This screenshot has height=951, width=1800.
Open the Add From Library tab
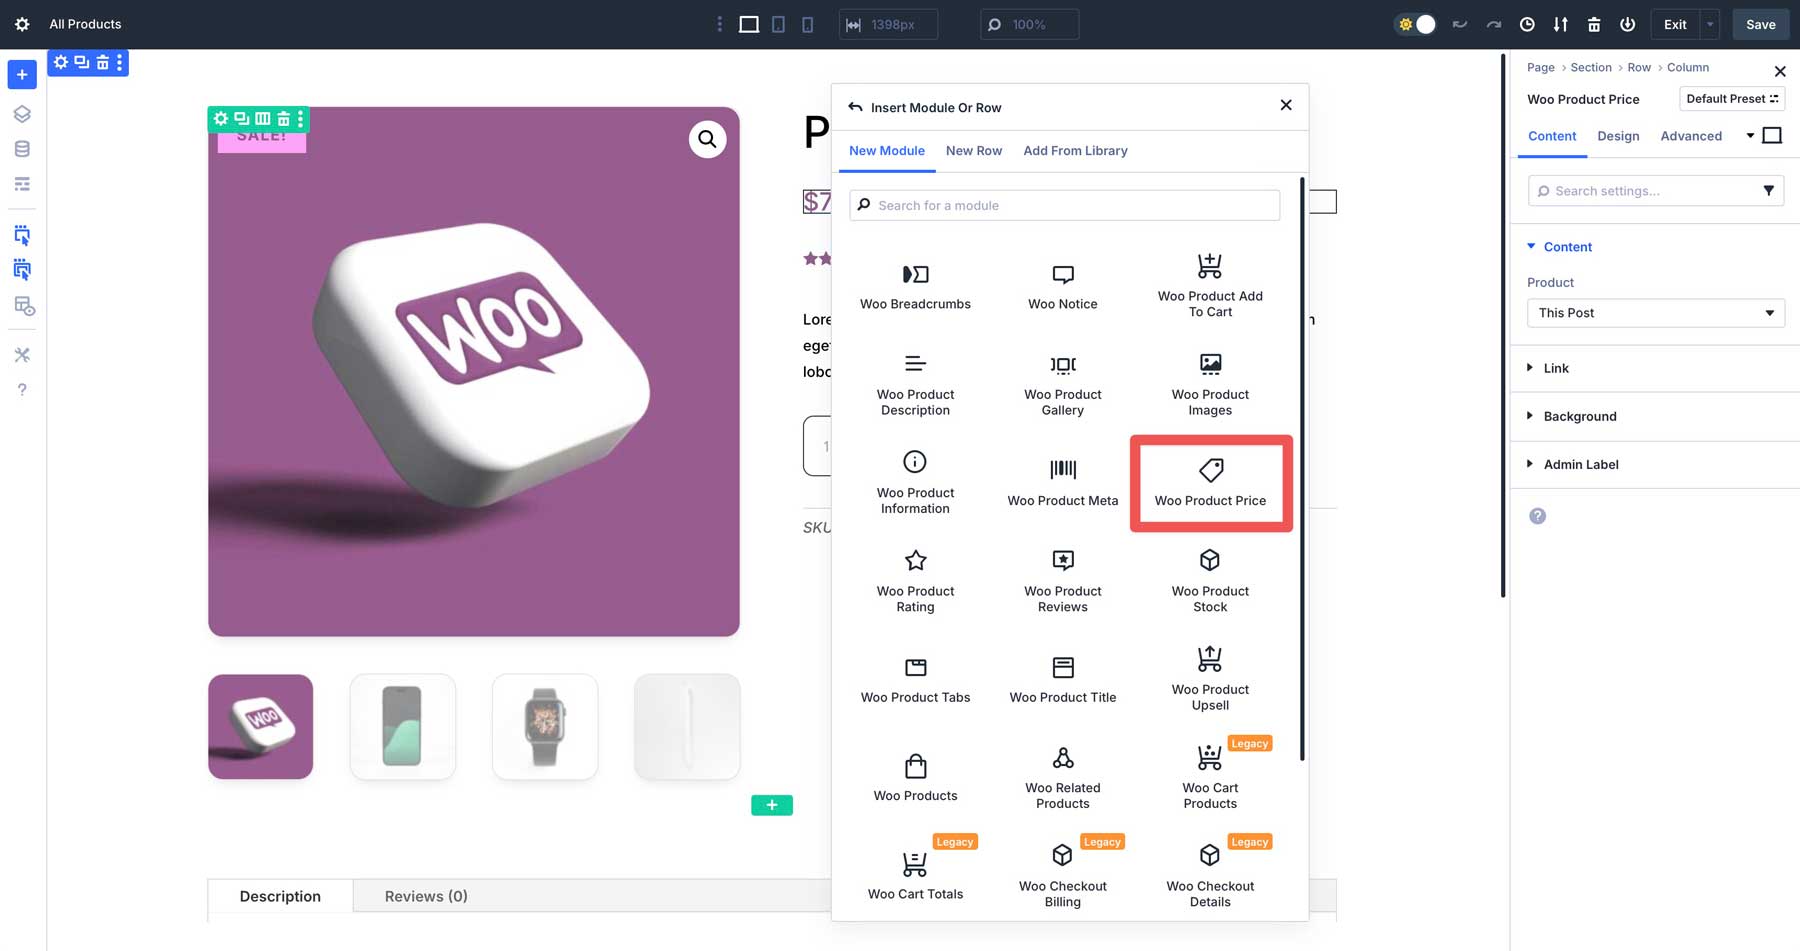coord(1075,151)
